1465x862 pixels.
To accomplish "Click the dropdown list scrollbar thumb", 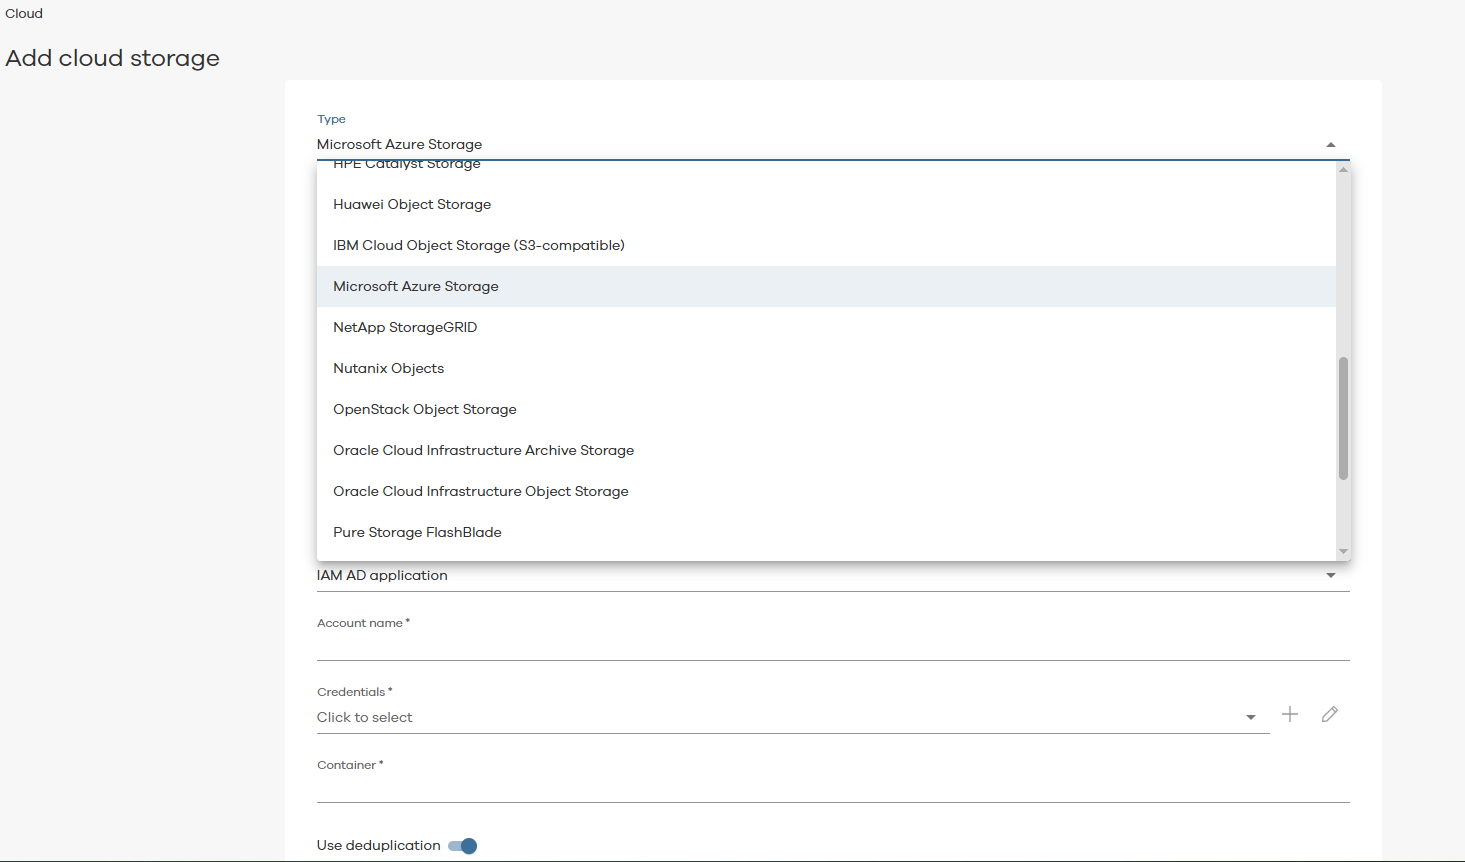I will 1343,418.
